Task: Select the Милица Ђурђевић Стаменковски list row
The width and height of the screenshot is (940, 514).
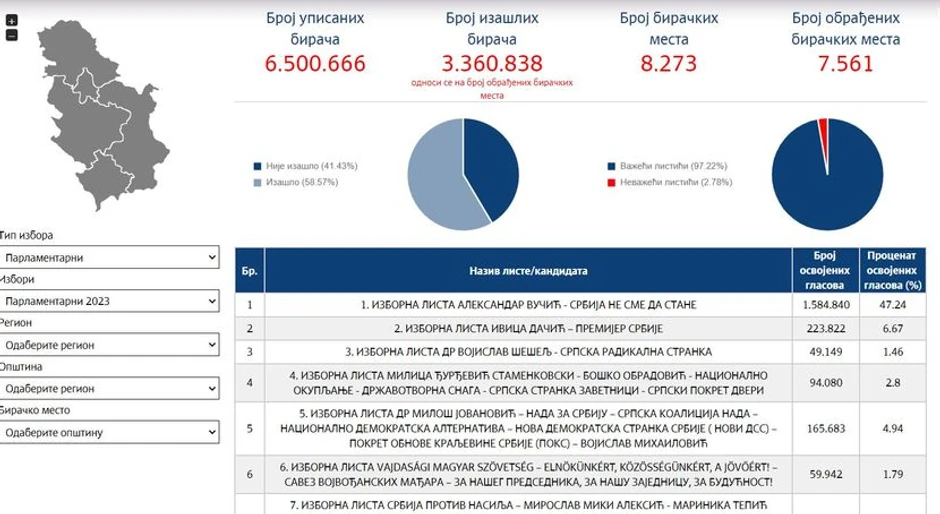Action: coord(580,383)
